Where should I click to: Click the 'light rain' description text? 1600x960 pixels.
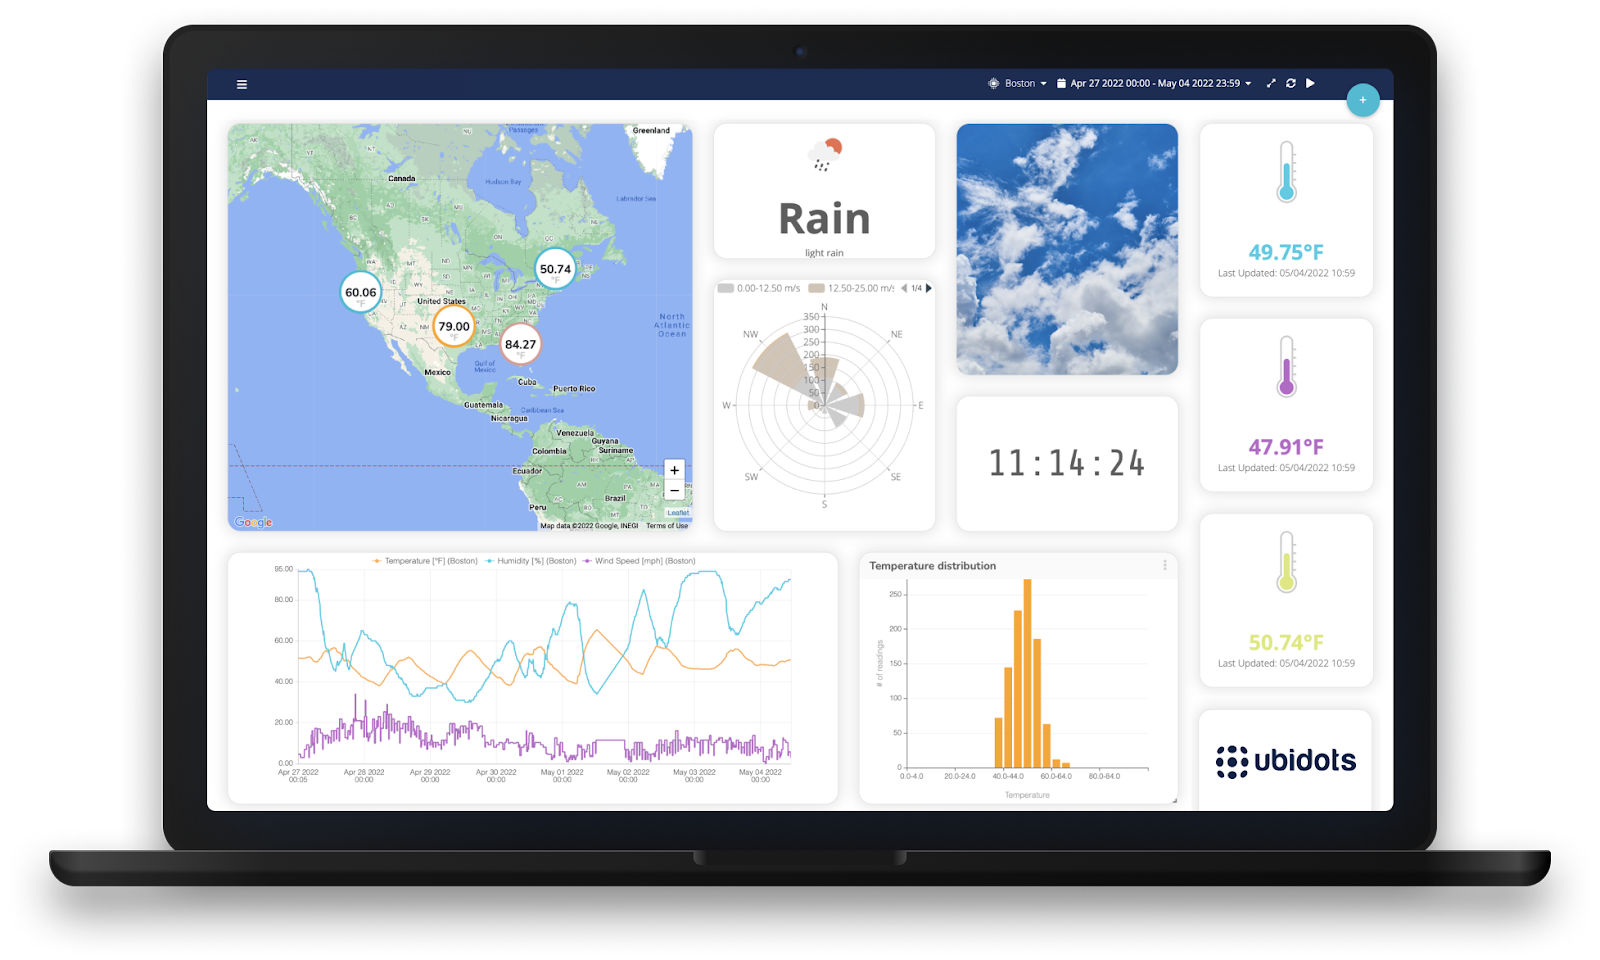pyautogui.click(x=824, y=253)
